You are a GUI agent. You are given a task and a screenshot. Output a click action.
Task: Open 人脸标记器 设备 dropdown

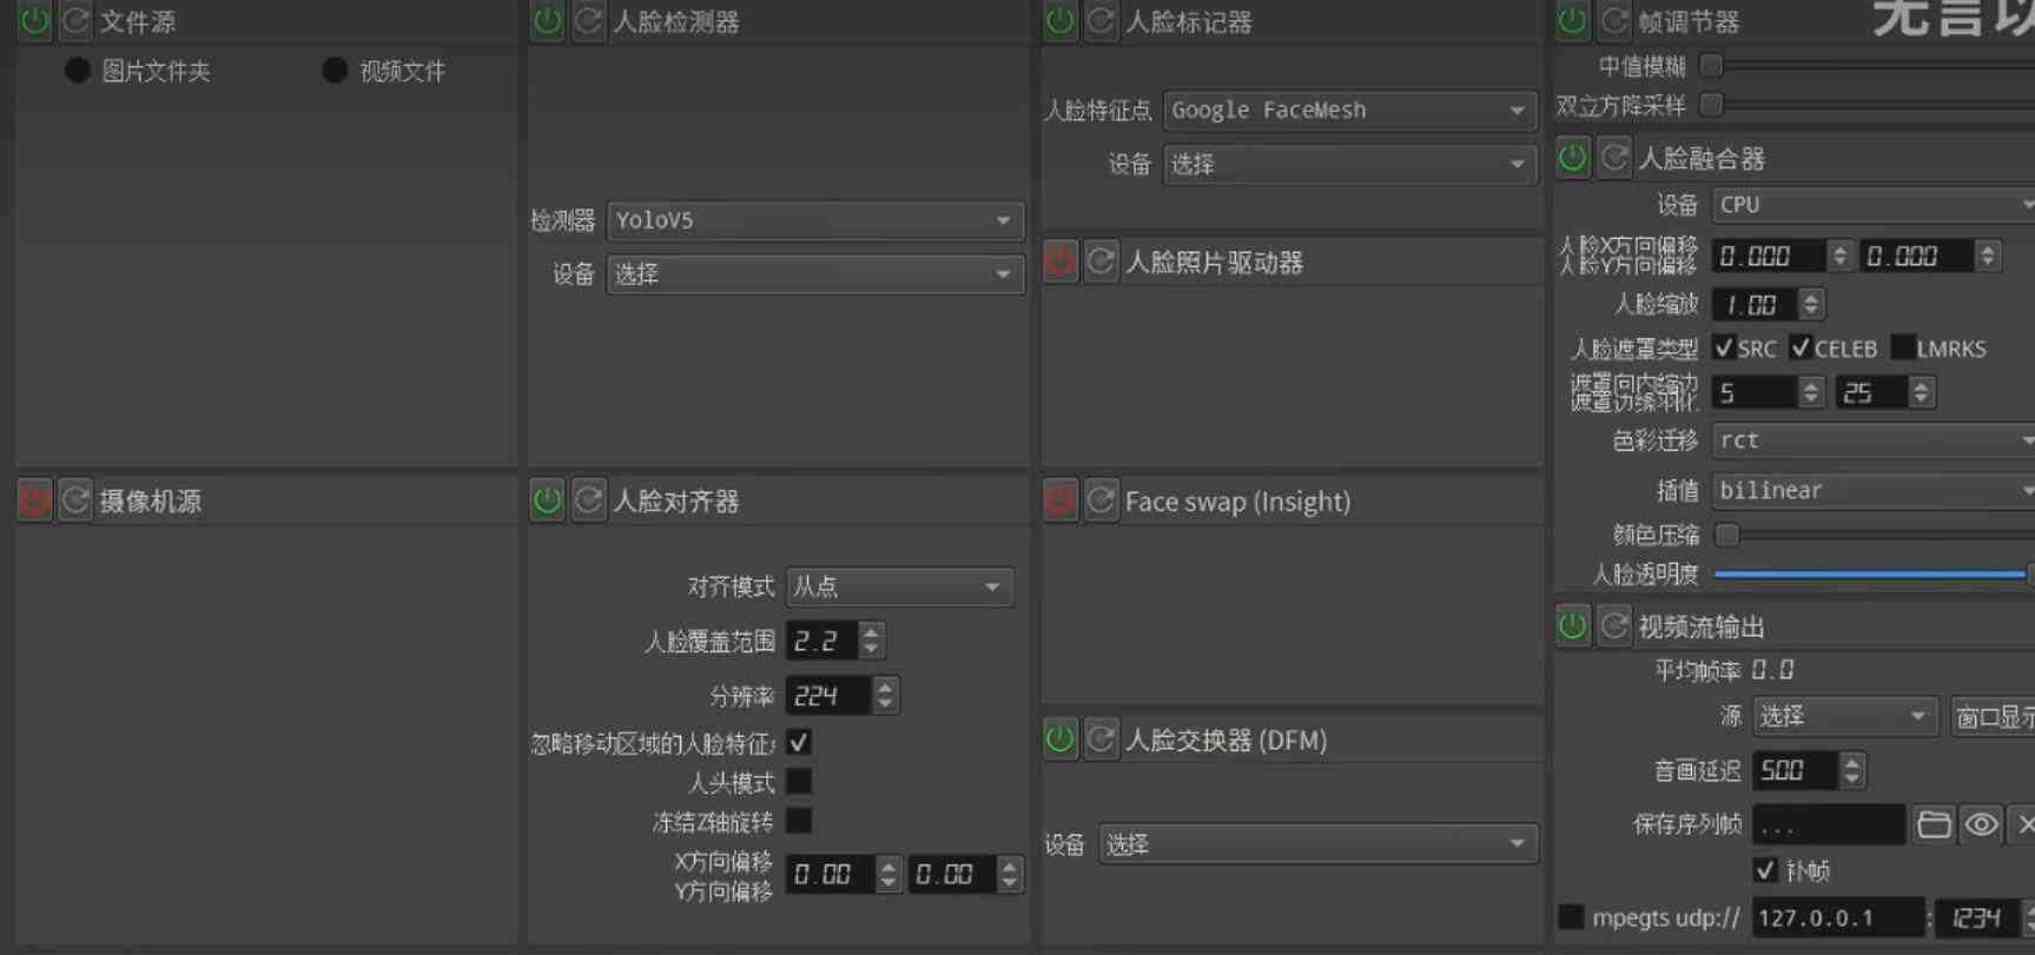(x=1349, y=164)
